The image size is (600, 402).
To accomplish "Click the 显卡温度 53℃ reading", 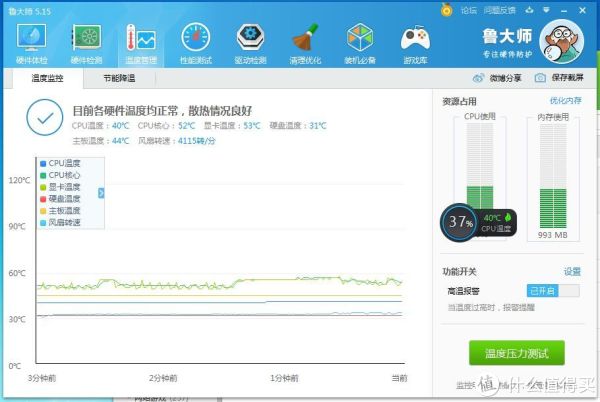I will coord(232,126).
